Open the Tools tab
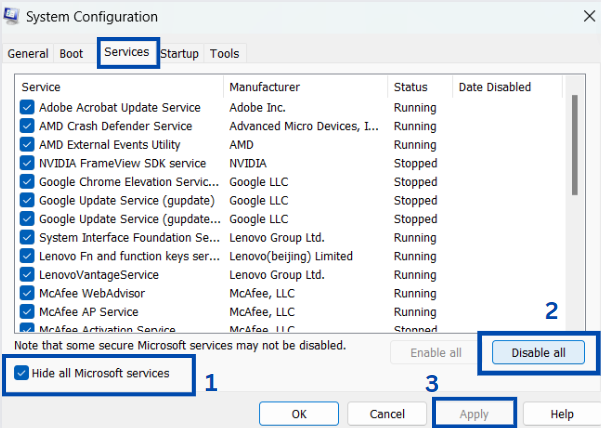 (x=224, y=54)
